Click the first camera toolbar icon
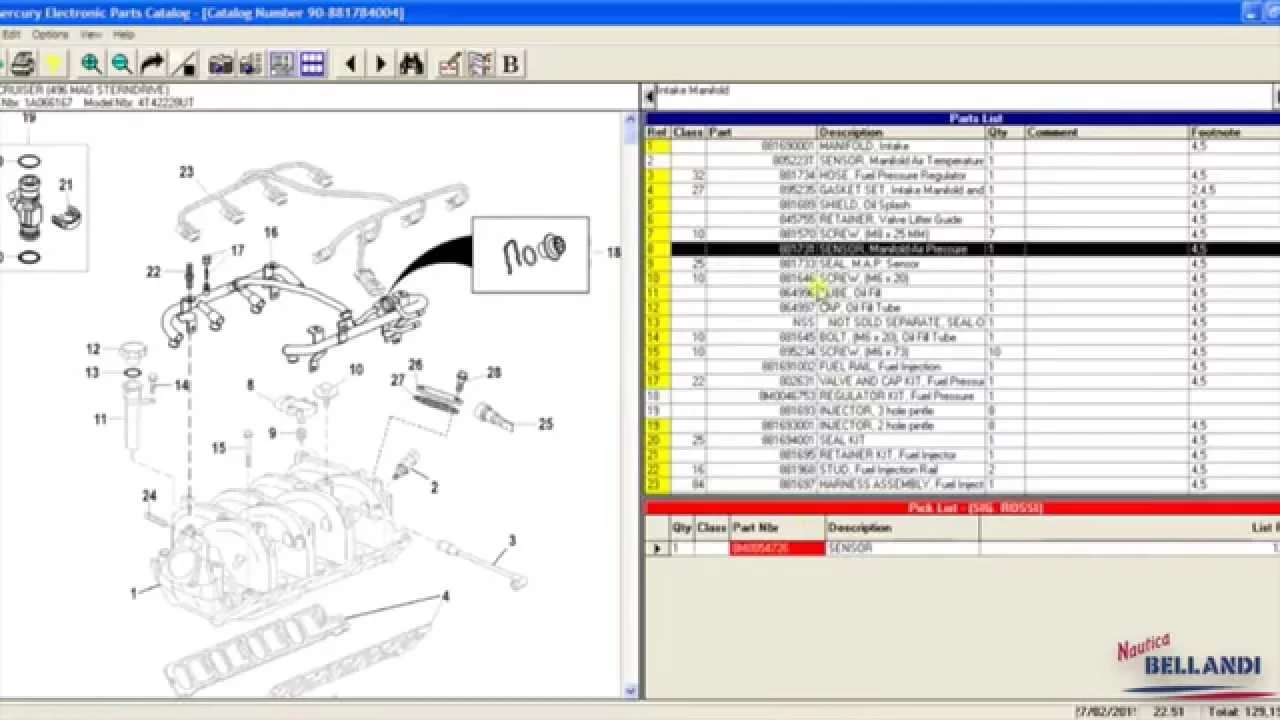The width and height of the screenshot is (1280, 720). coord(221,64)
